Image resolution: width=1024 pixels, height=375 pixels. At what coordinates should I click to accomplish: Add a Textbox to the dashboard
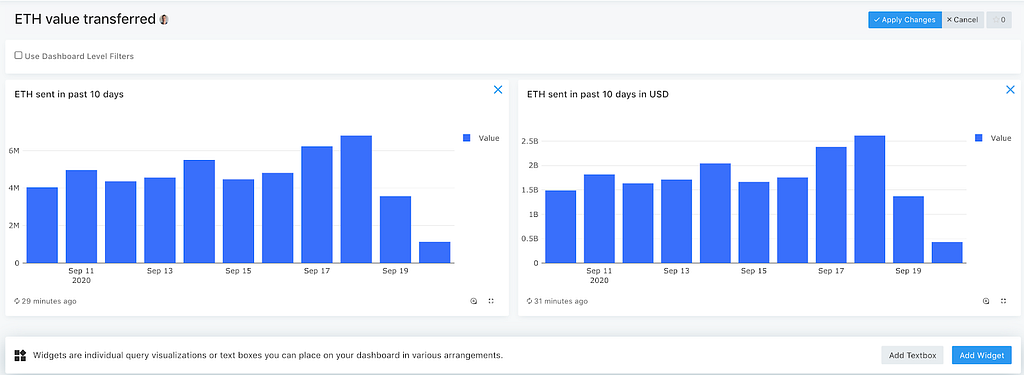913,355
